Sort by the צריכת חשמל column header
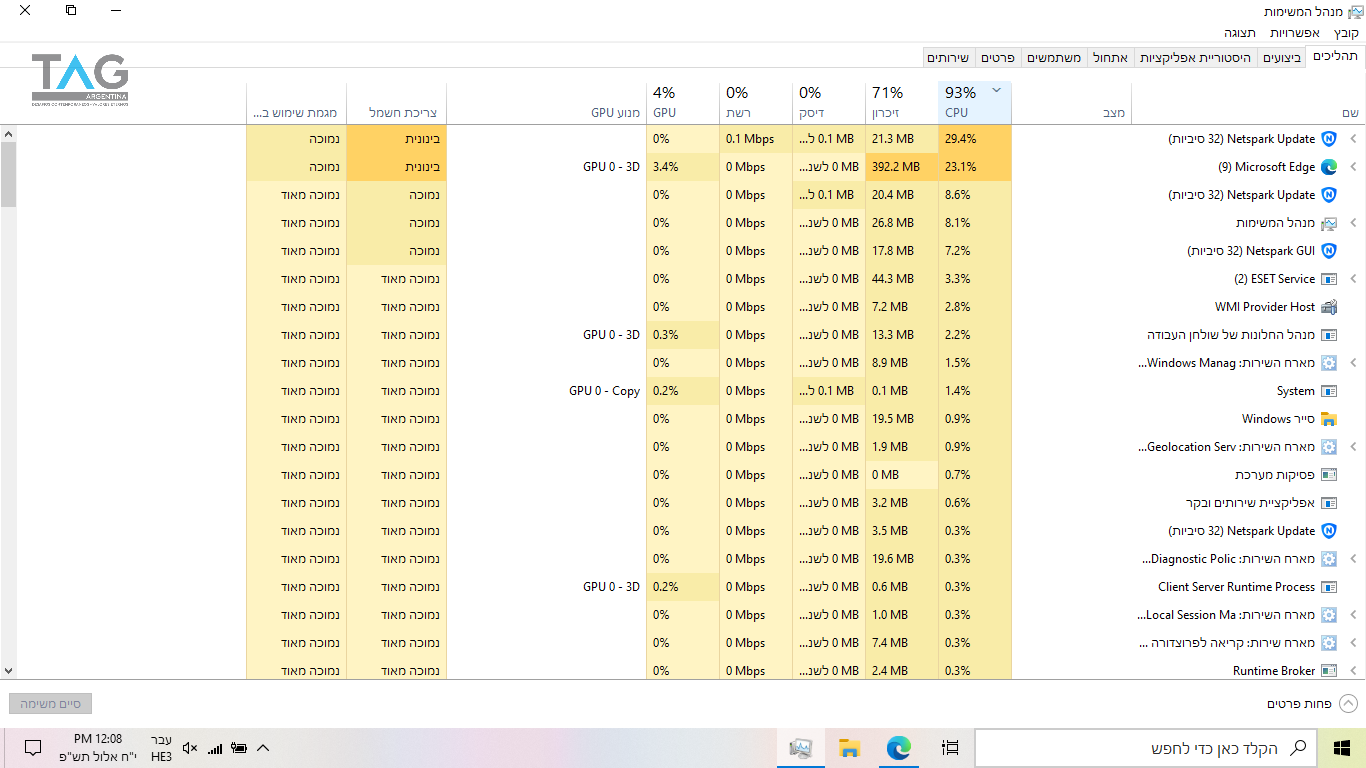This screenshot has height=768, width=1366. 397,103
